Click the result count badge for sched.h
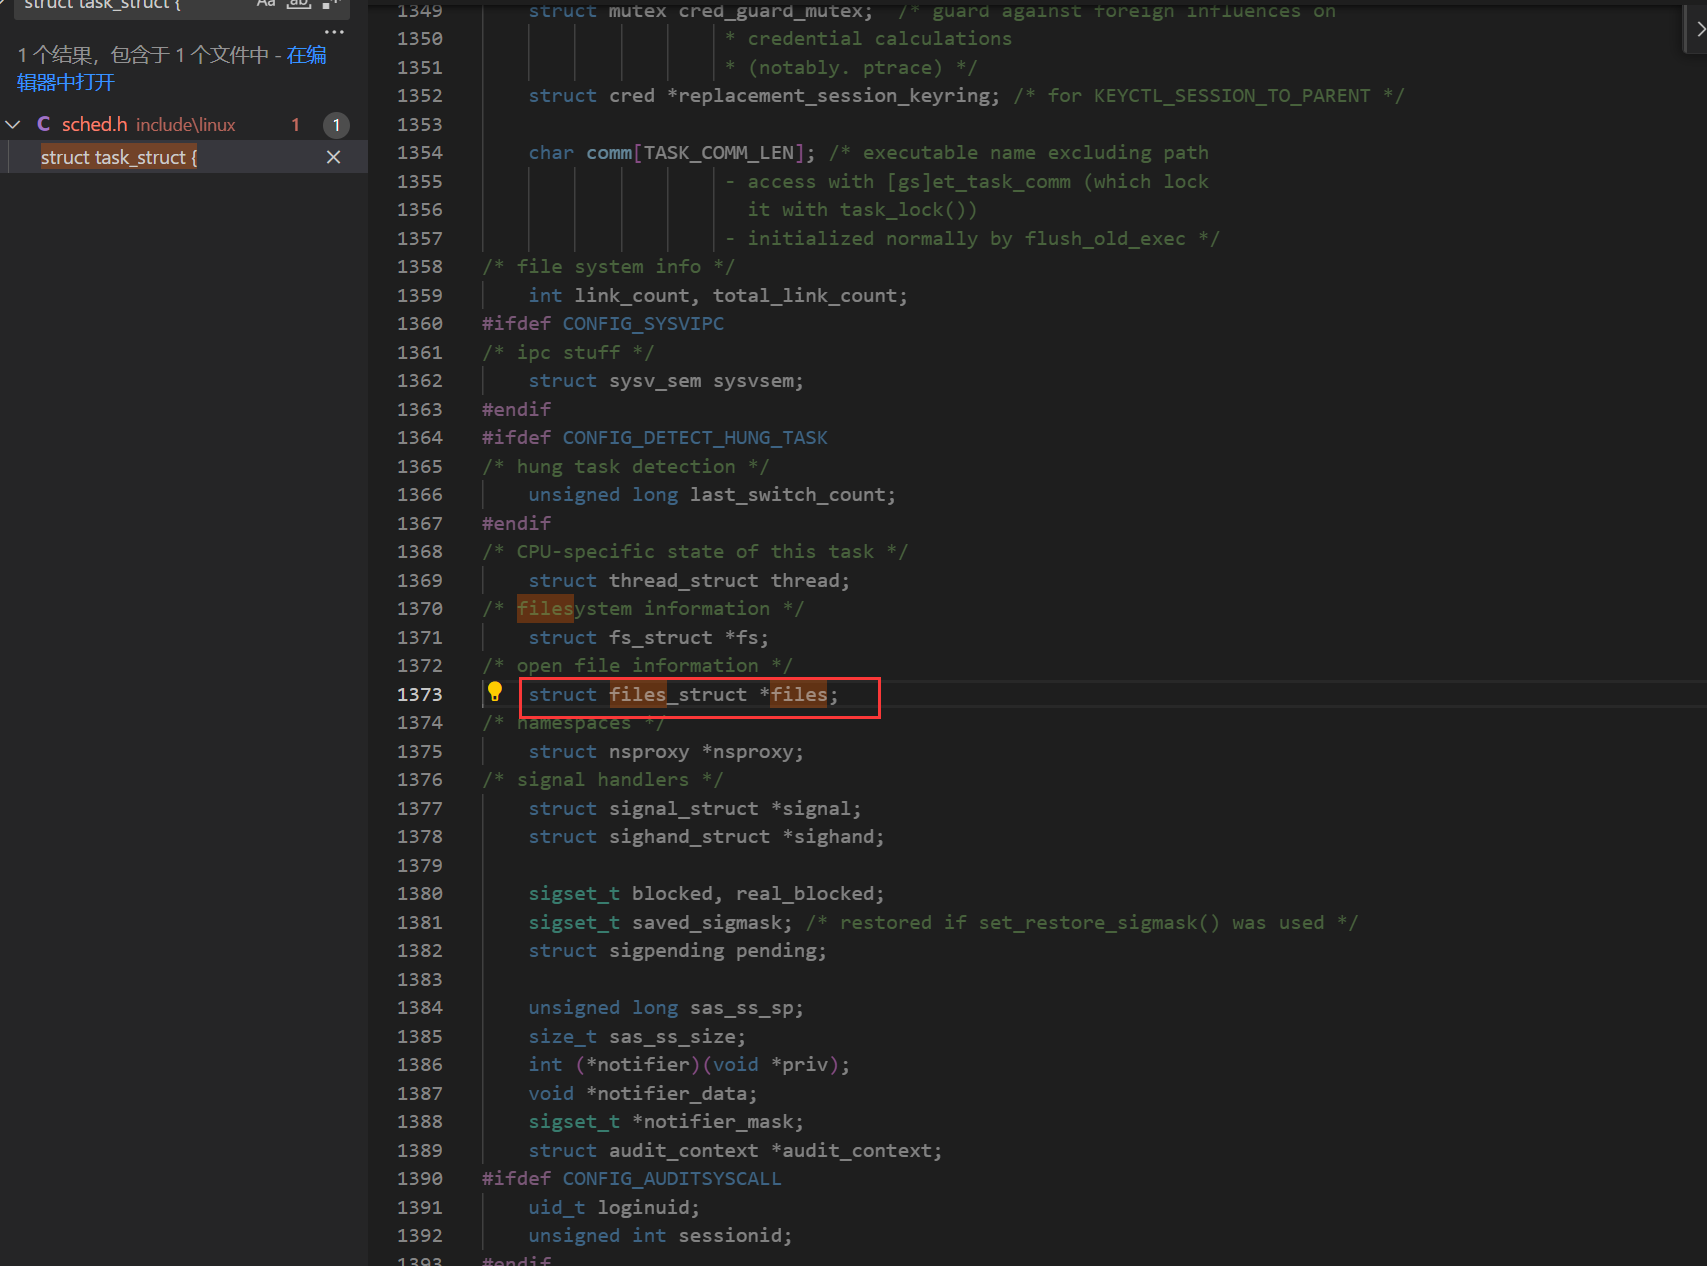Screen dimensions: 1707x1266 pyautogui.click(x=336, y=125)
